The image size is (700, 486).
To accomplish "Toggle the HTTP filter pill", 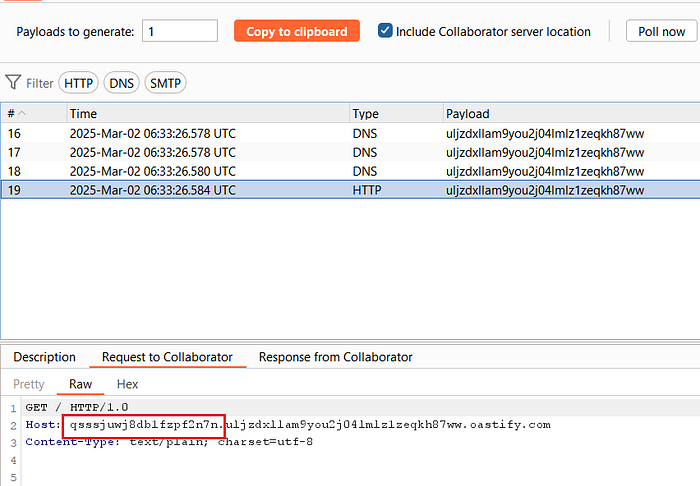I will pyautogui.click(x=78, y=83).
